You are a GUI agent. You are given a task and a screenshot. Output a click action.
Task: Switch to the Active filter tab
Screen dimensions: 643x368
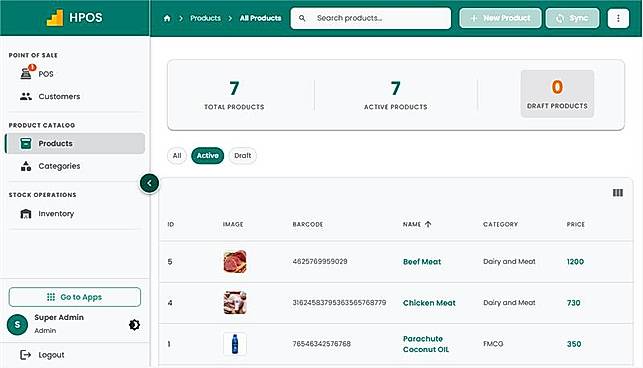point(207,155)
